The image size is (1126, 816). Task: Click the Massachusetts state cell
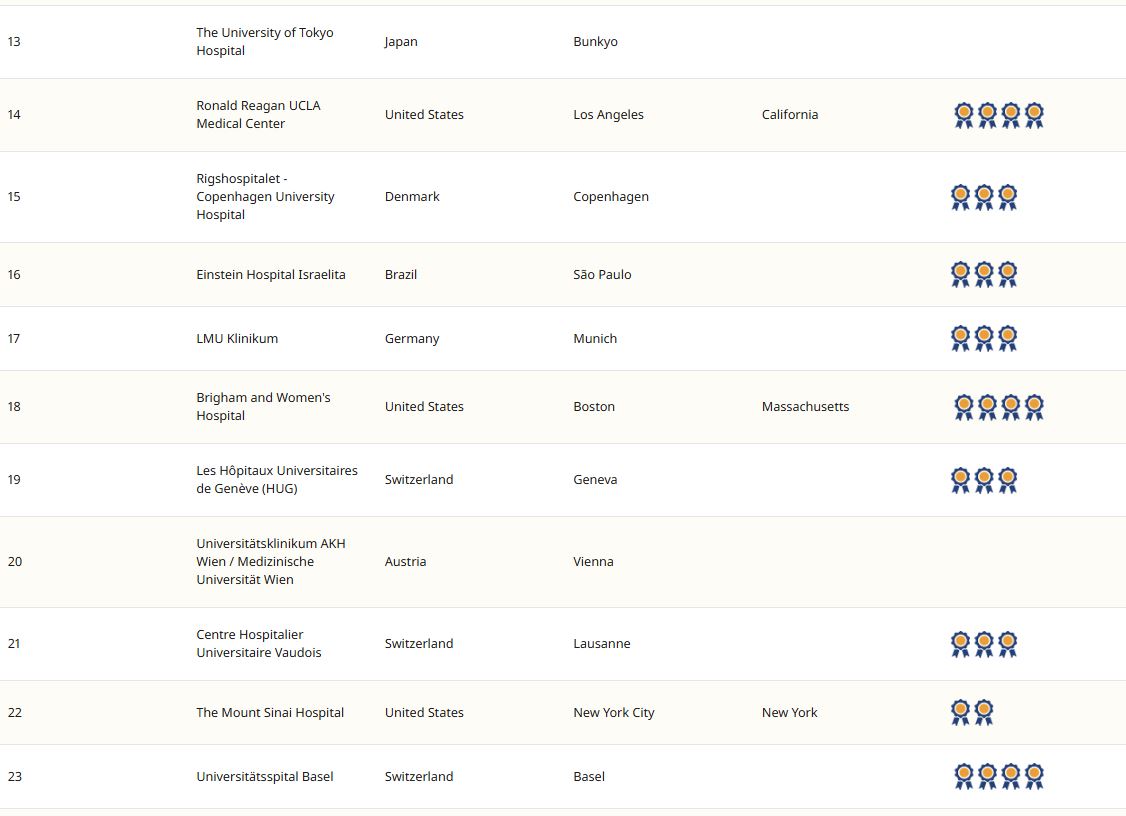(x=805, y=407)
